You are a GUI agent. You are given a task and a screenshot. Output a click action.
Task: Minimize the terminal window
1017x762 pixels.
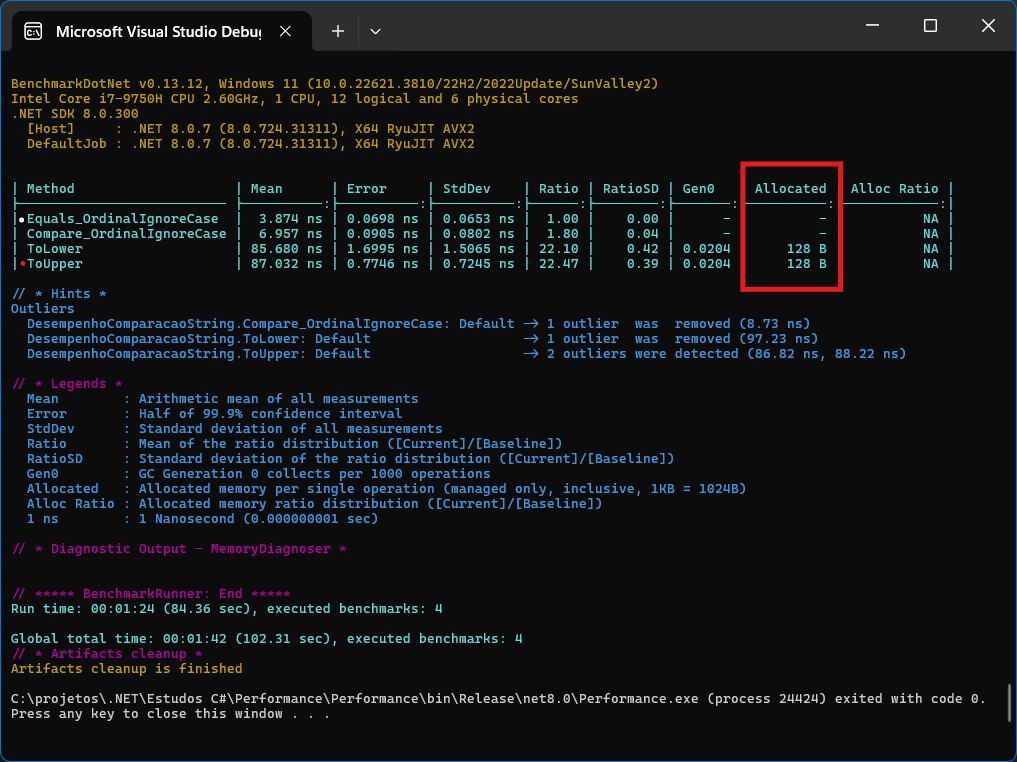[x=872, y=25]
